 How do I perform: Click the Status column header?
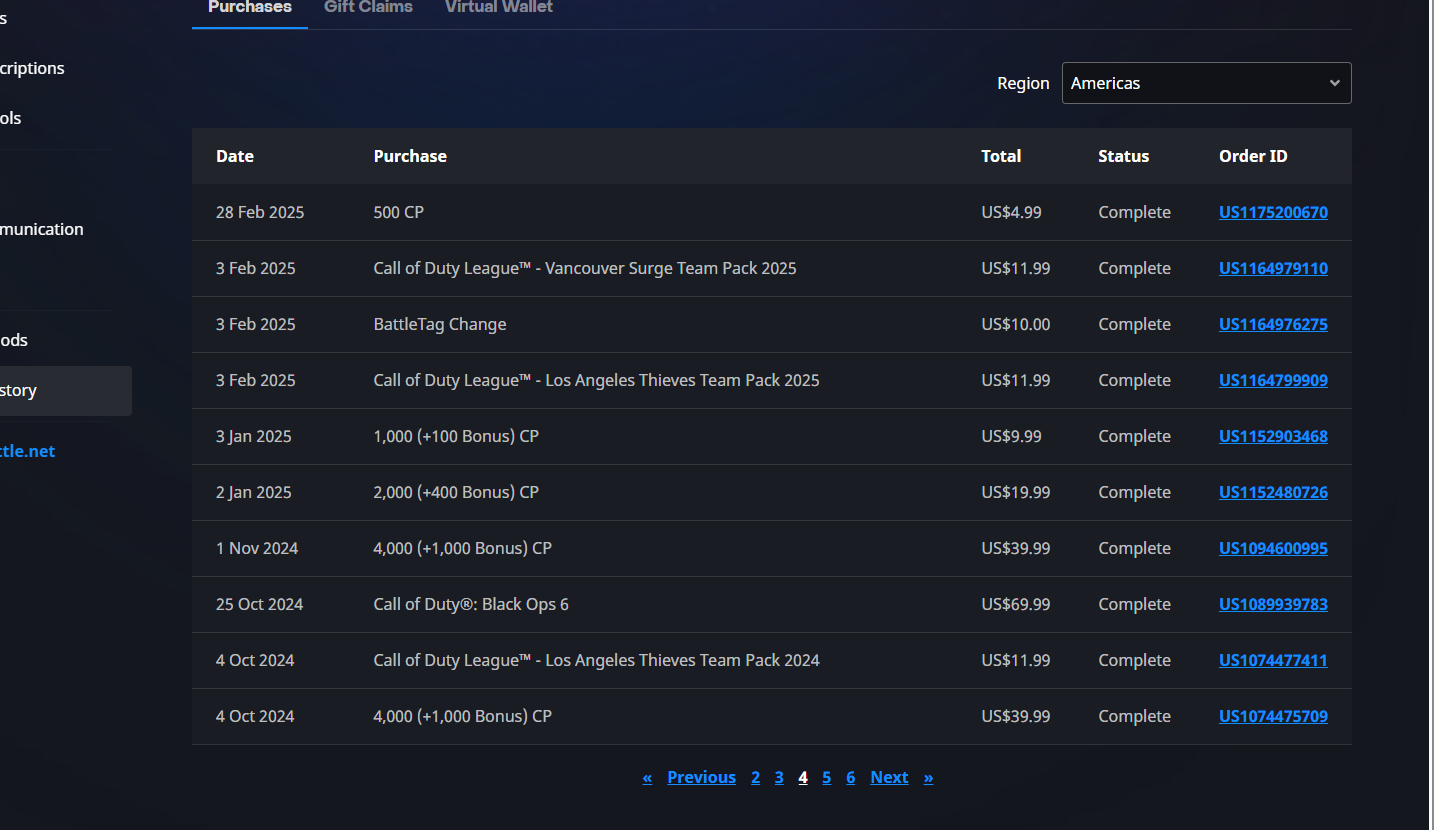[1123, 156]
